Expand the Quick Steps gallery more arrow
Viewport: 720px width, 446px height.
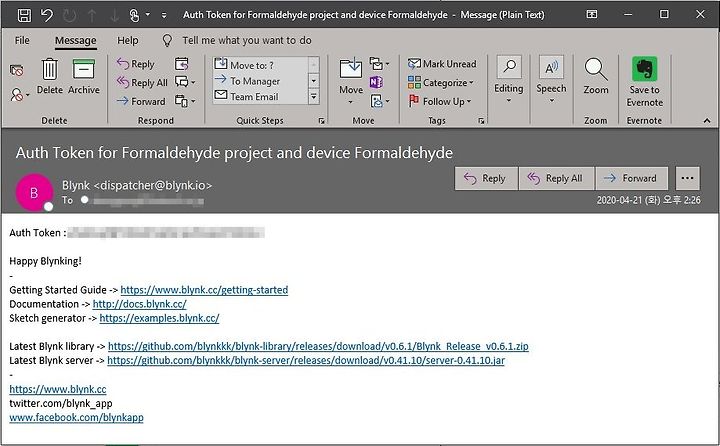click(x=314, y=97)
